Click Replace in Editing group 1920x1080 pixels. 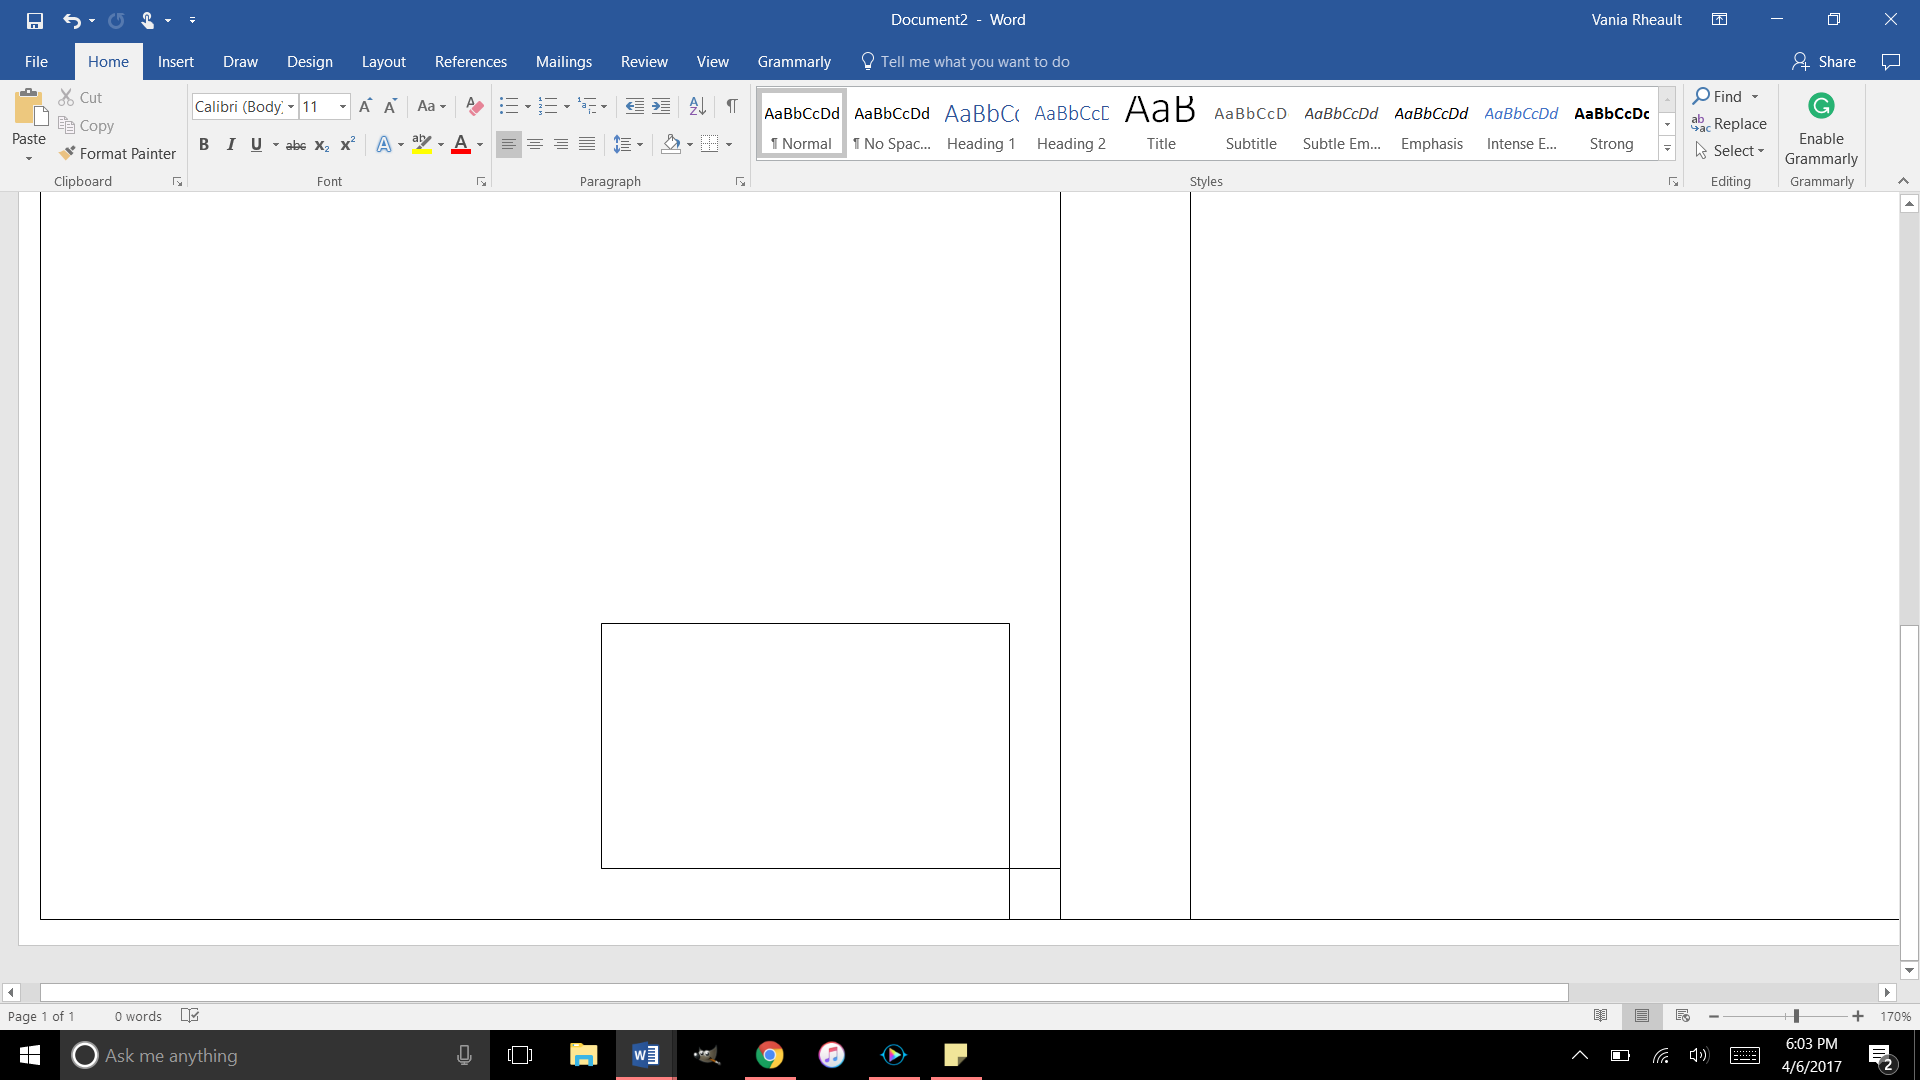pyautogui.click(x=1729, y=124)
